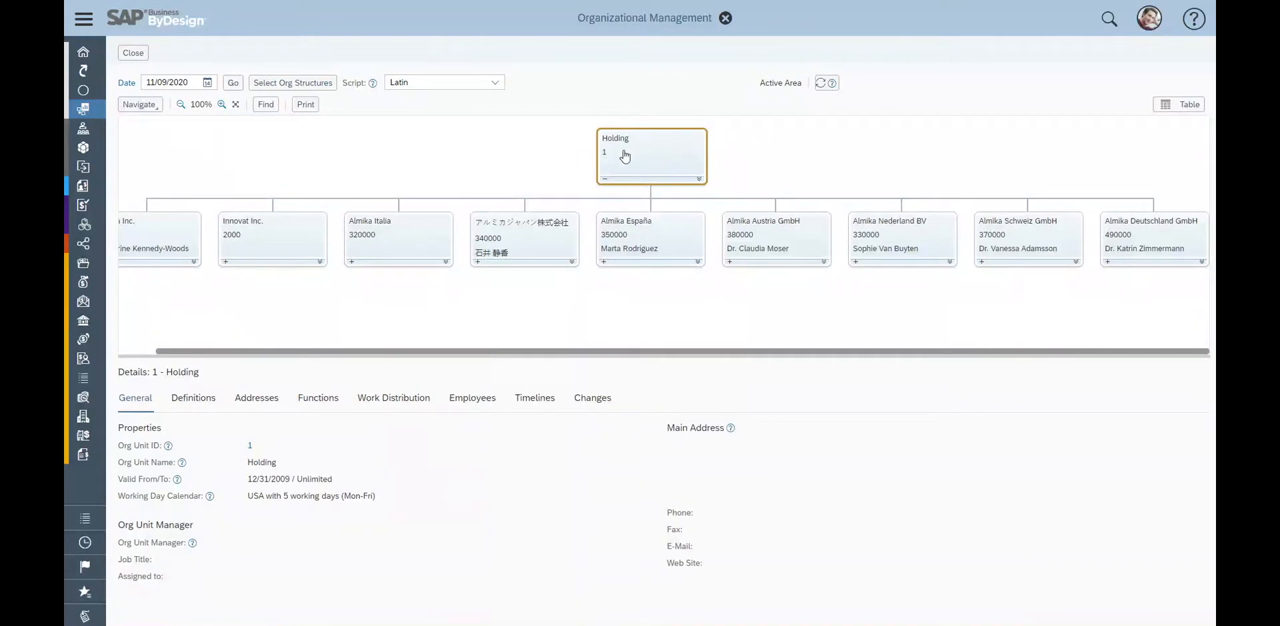This screenshot has width=1280, height=626.
Task: Click the Close button
Action: click(x=133, y=53)
